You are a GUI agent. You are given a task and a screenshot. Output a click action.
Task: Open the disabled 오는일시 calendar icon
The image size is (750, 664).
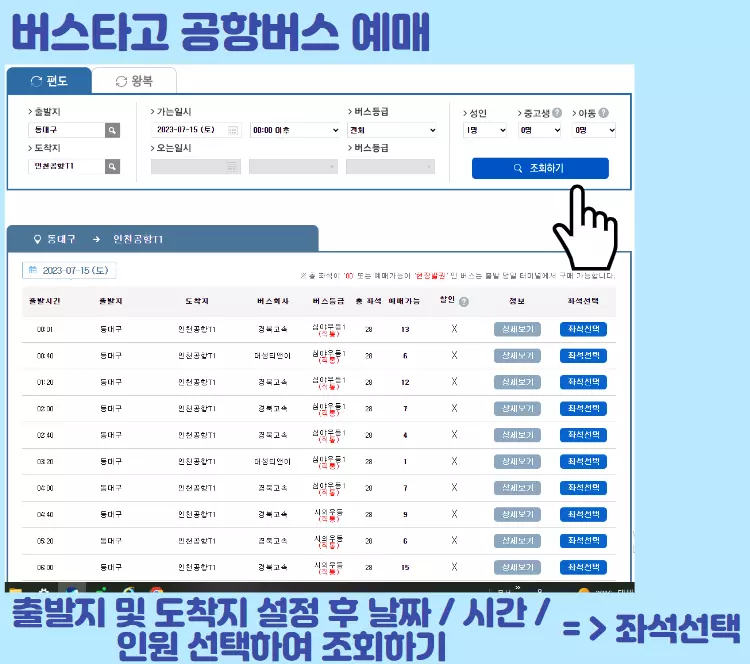(232, 166)
